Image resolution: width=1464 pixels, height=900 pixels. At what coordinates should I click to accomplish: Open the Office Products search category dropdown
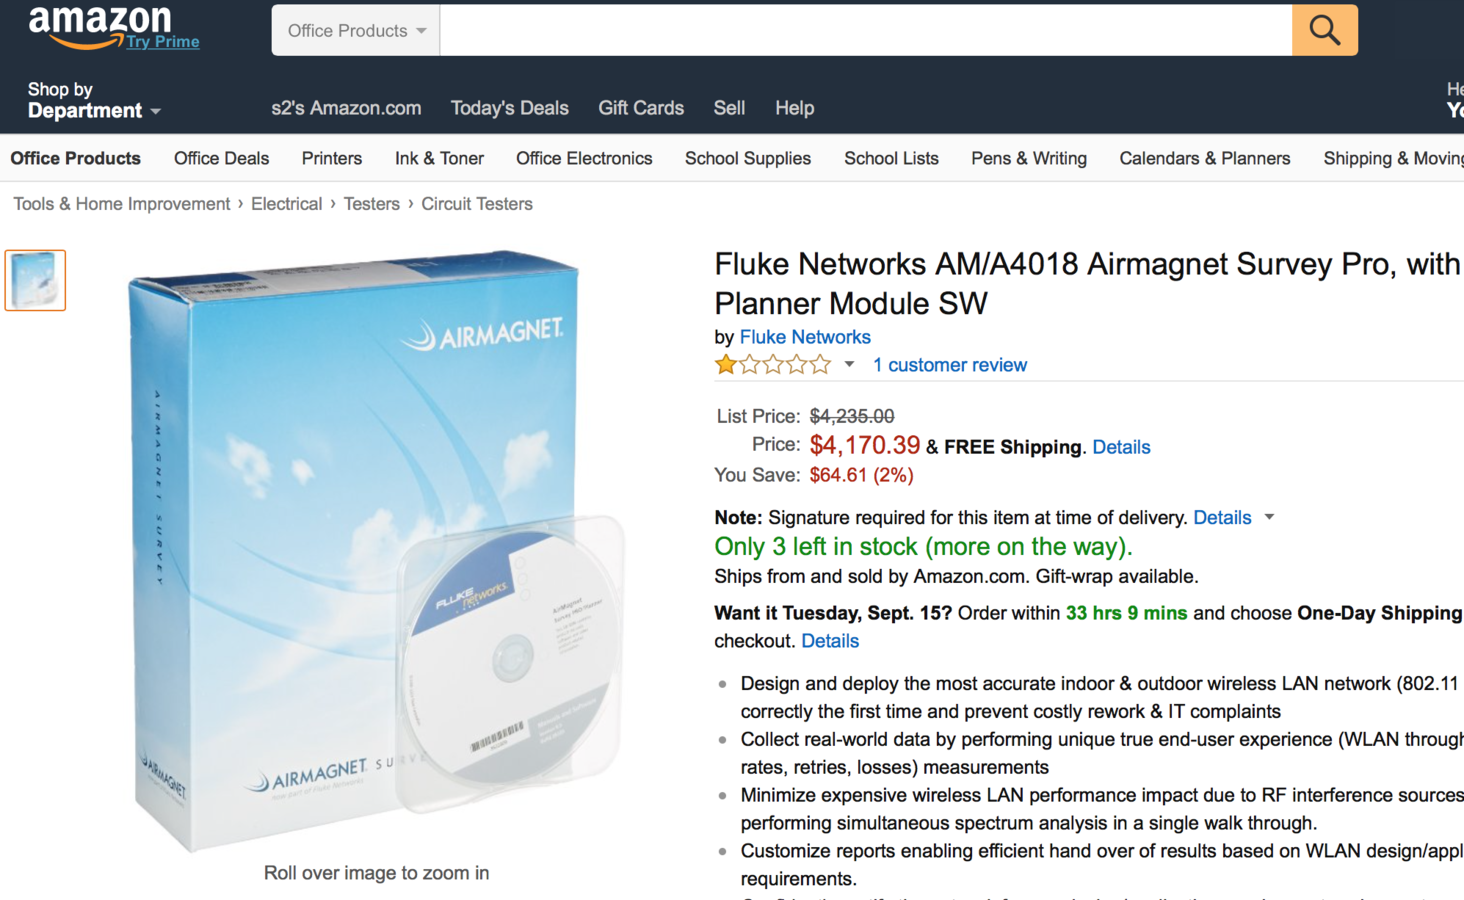pos(356,30)
